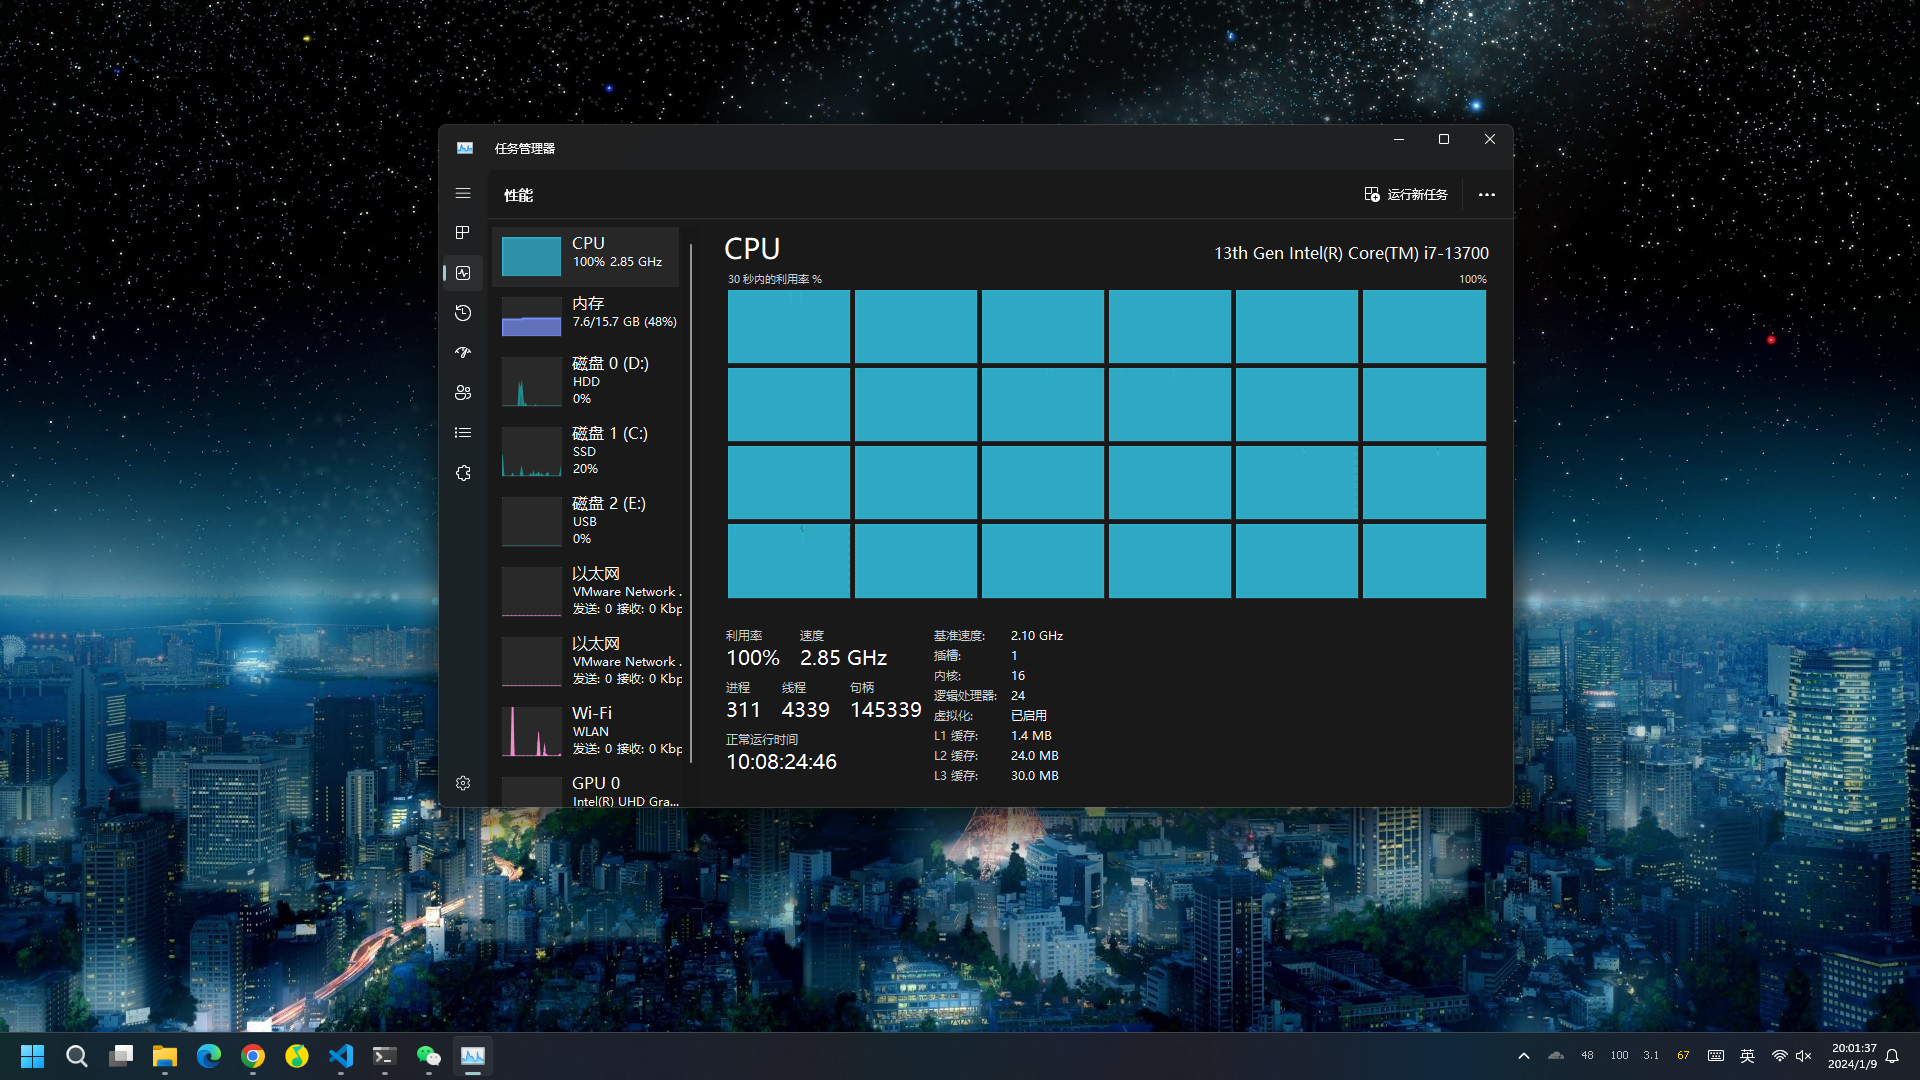
Task: Open the App history page icon
Action: pyautogui.click(x=463, y=313)
